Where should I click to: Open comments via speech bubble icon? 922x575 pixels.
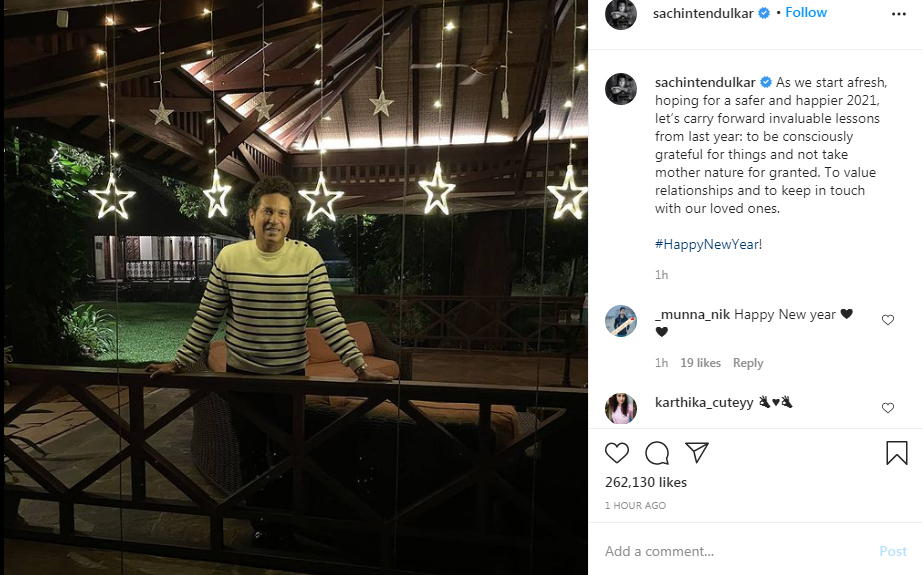pyautogui.click(x=657, y=453)
